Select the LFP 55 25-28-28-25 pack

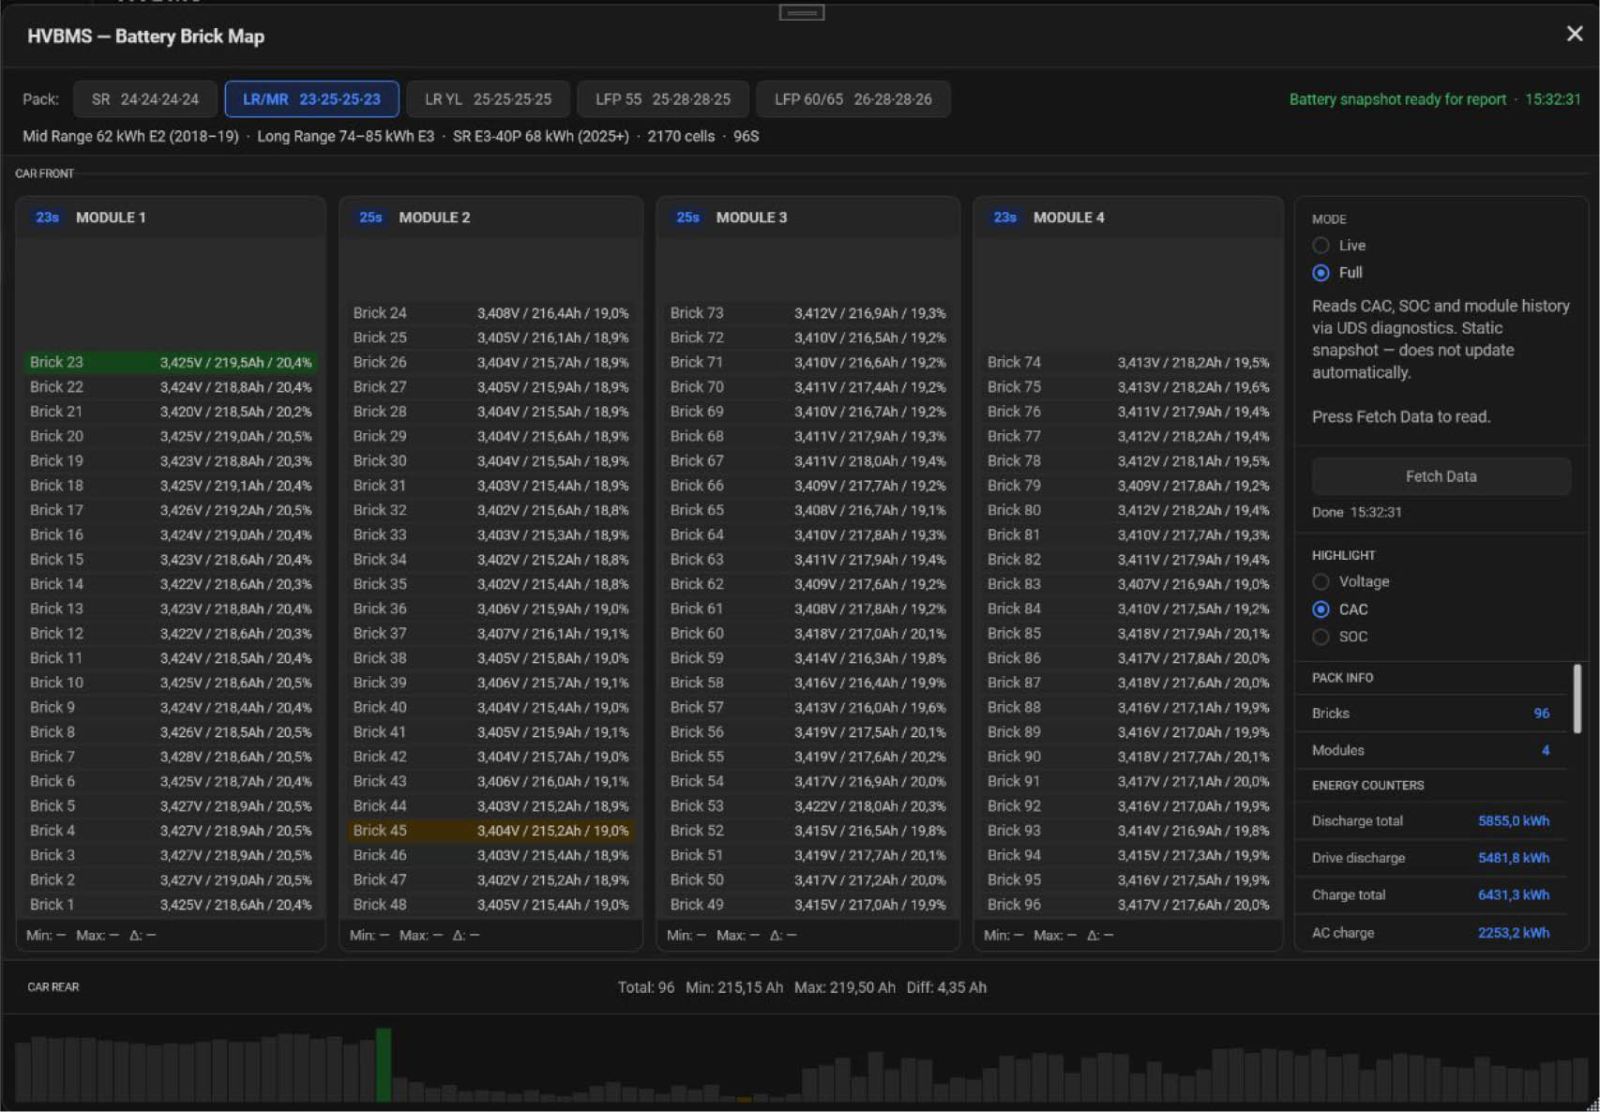click(x=663, y=99)
